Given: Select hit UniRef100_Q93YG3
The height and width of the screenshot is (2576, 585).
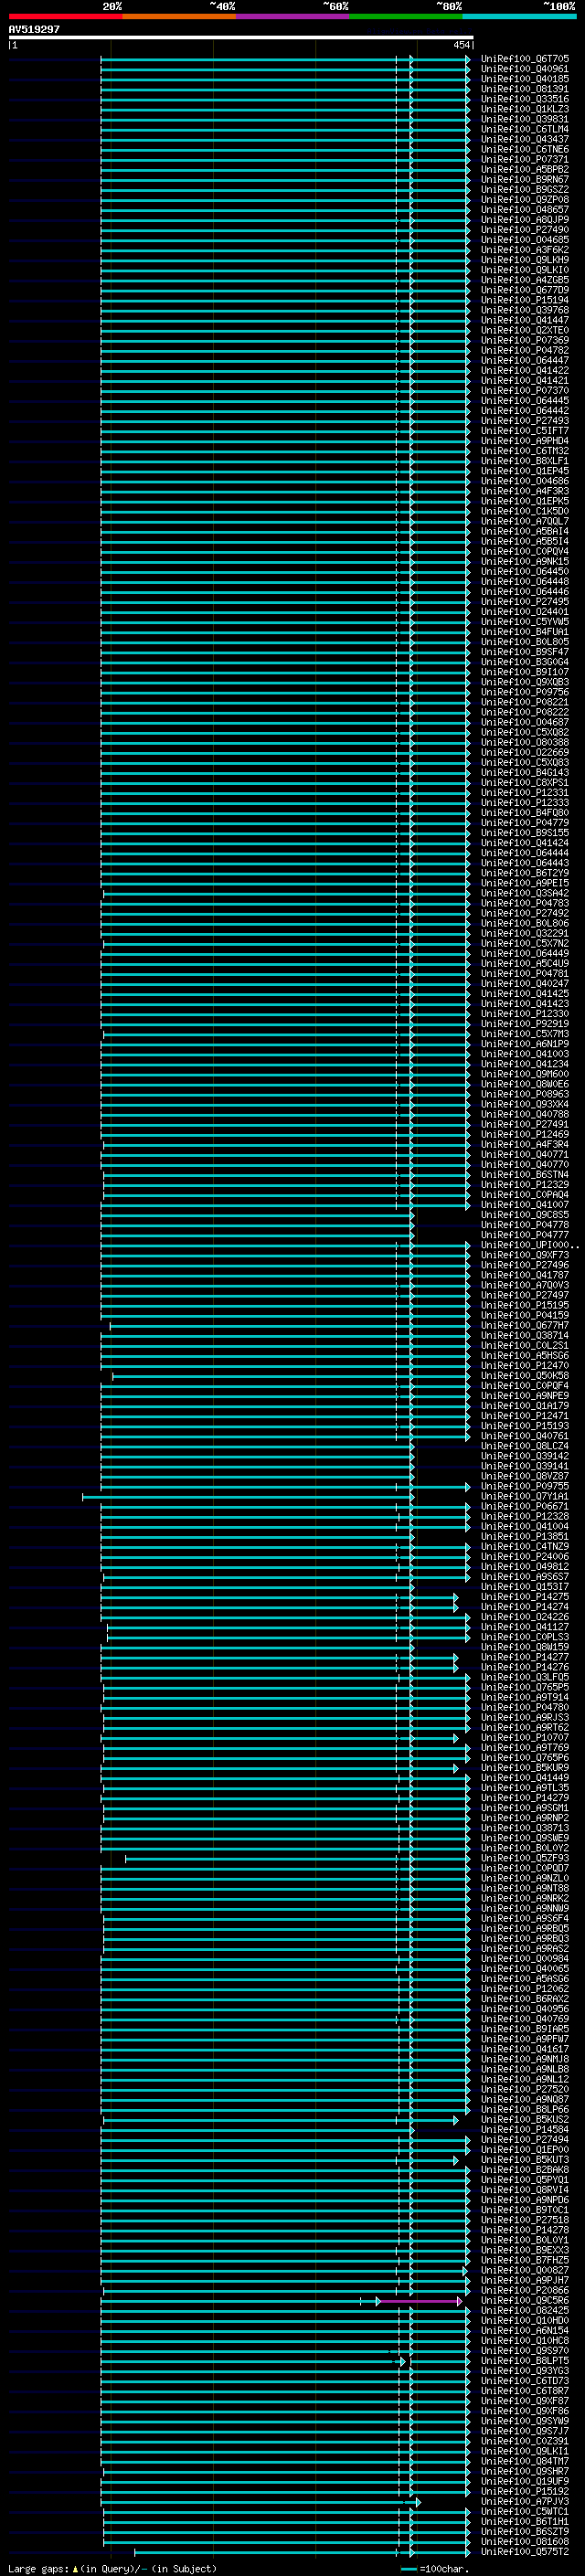Looking at the screenshot, I should pyautogui.click(x=525, y=2370).
